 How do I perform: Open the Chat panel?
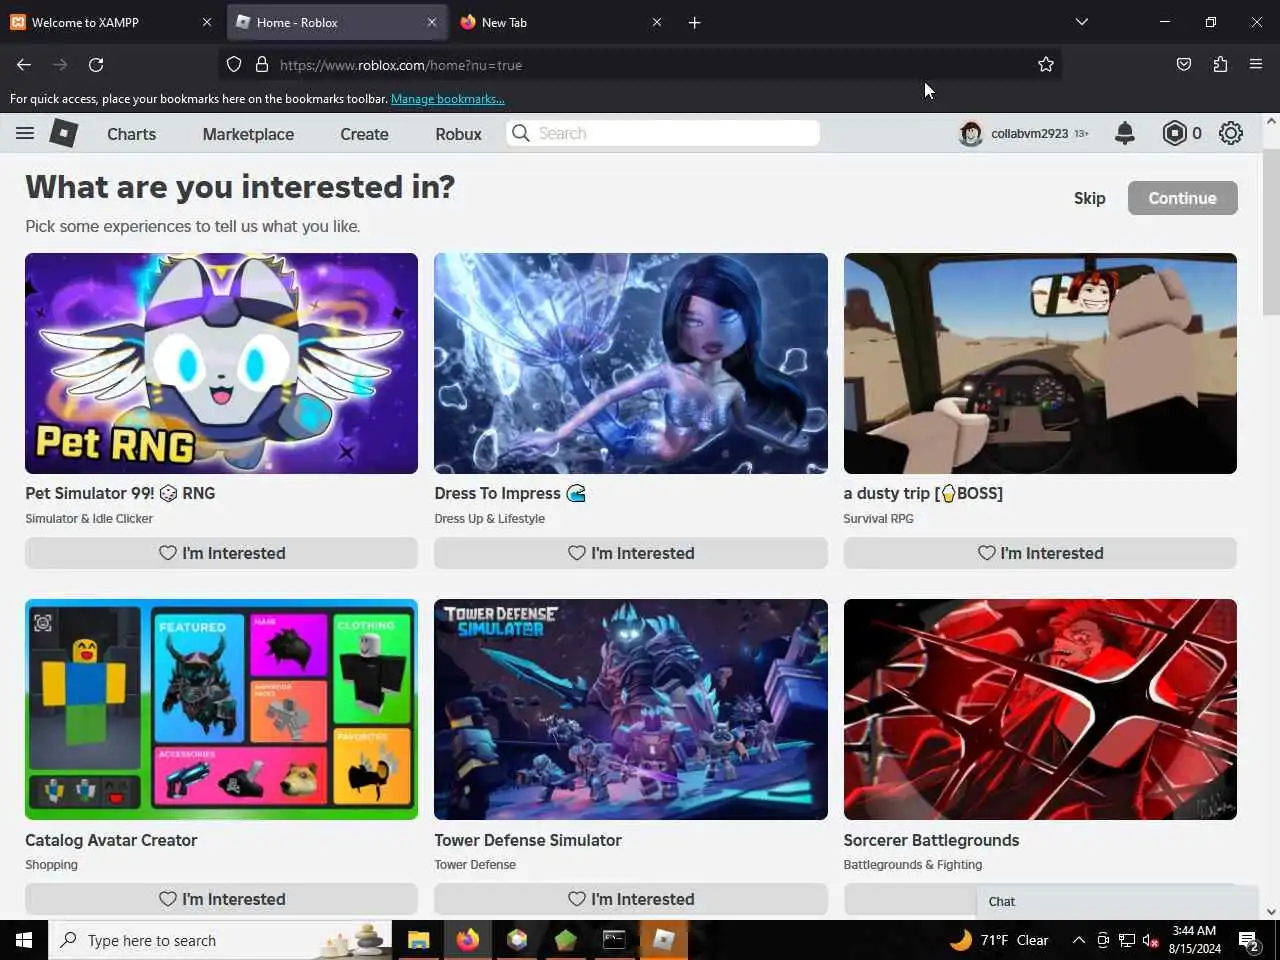point(1116,901)
